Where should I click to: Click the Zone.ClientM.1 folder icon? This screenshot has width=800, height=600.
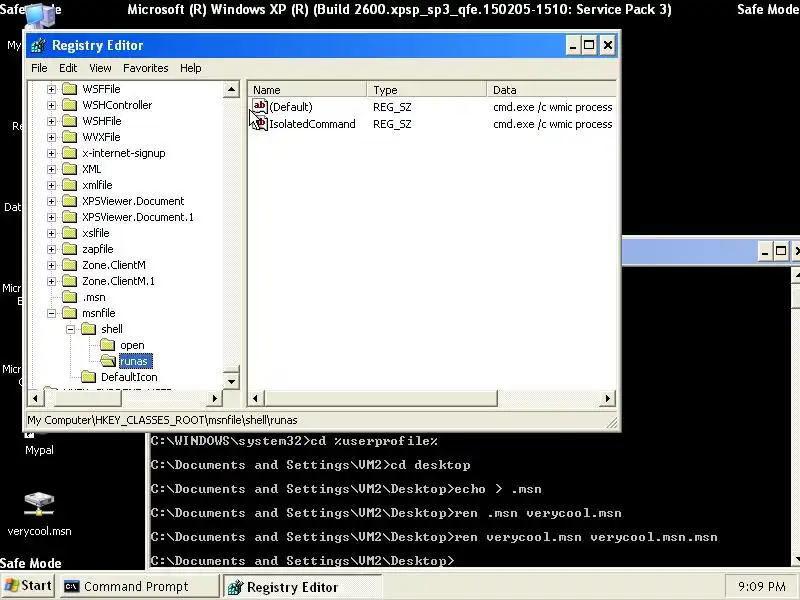tap(69, 281)
